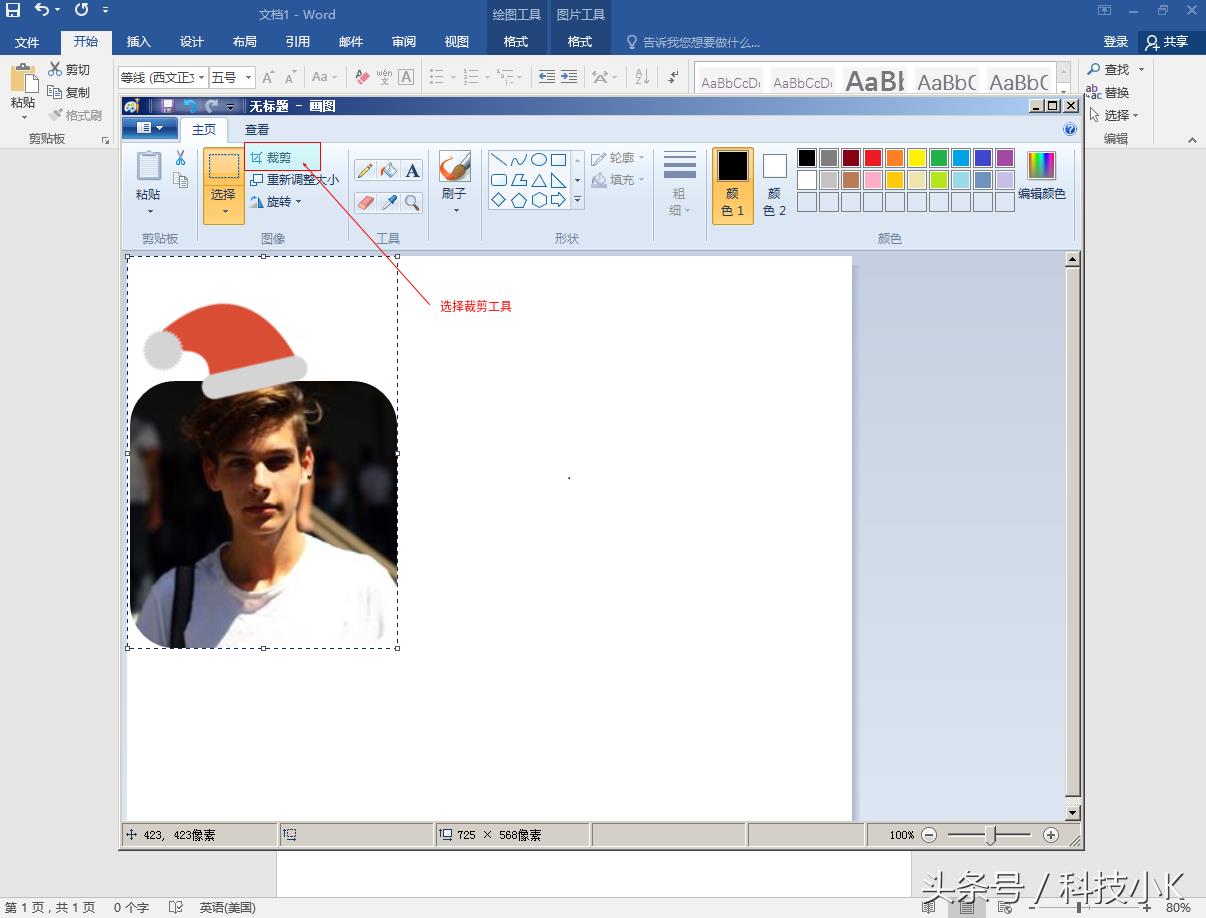The image size is (1206, 918).
Task: Pick the red color in Paint palette
Action: tap(873, 158)
